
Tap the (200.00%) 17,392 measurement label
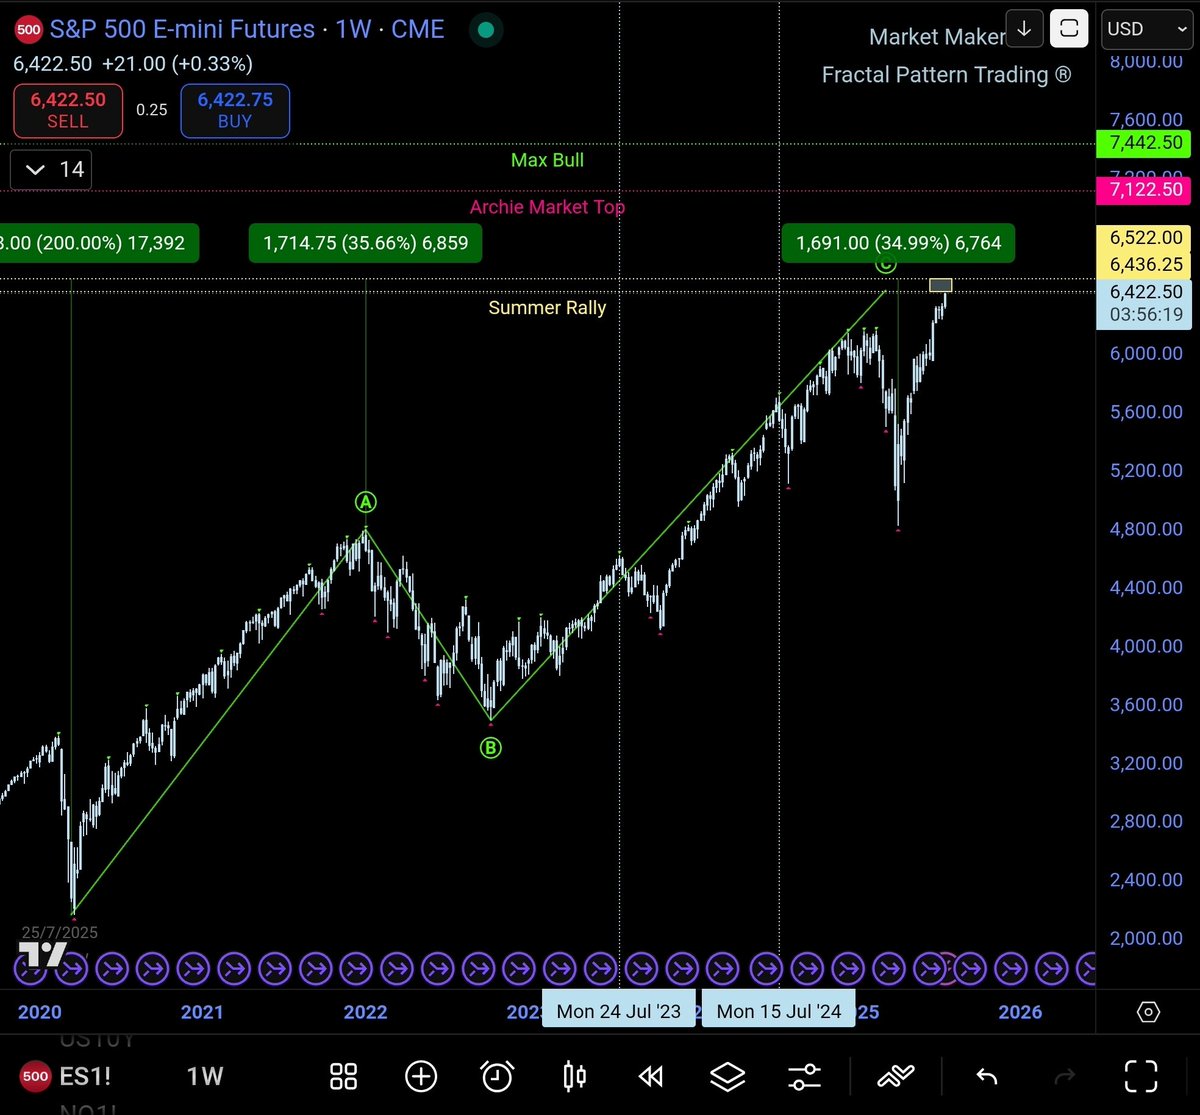pyautogui.click(x=99, y=243)
